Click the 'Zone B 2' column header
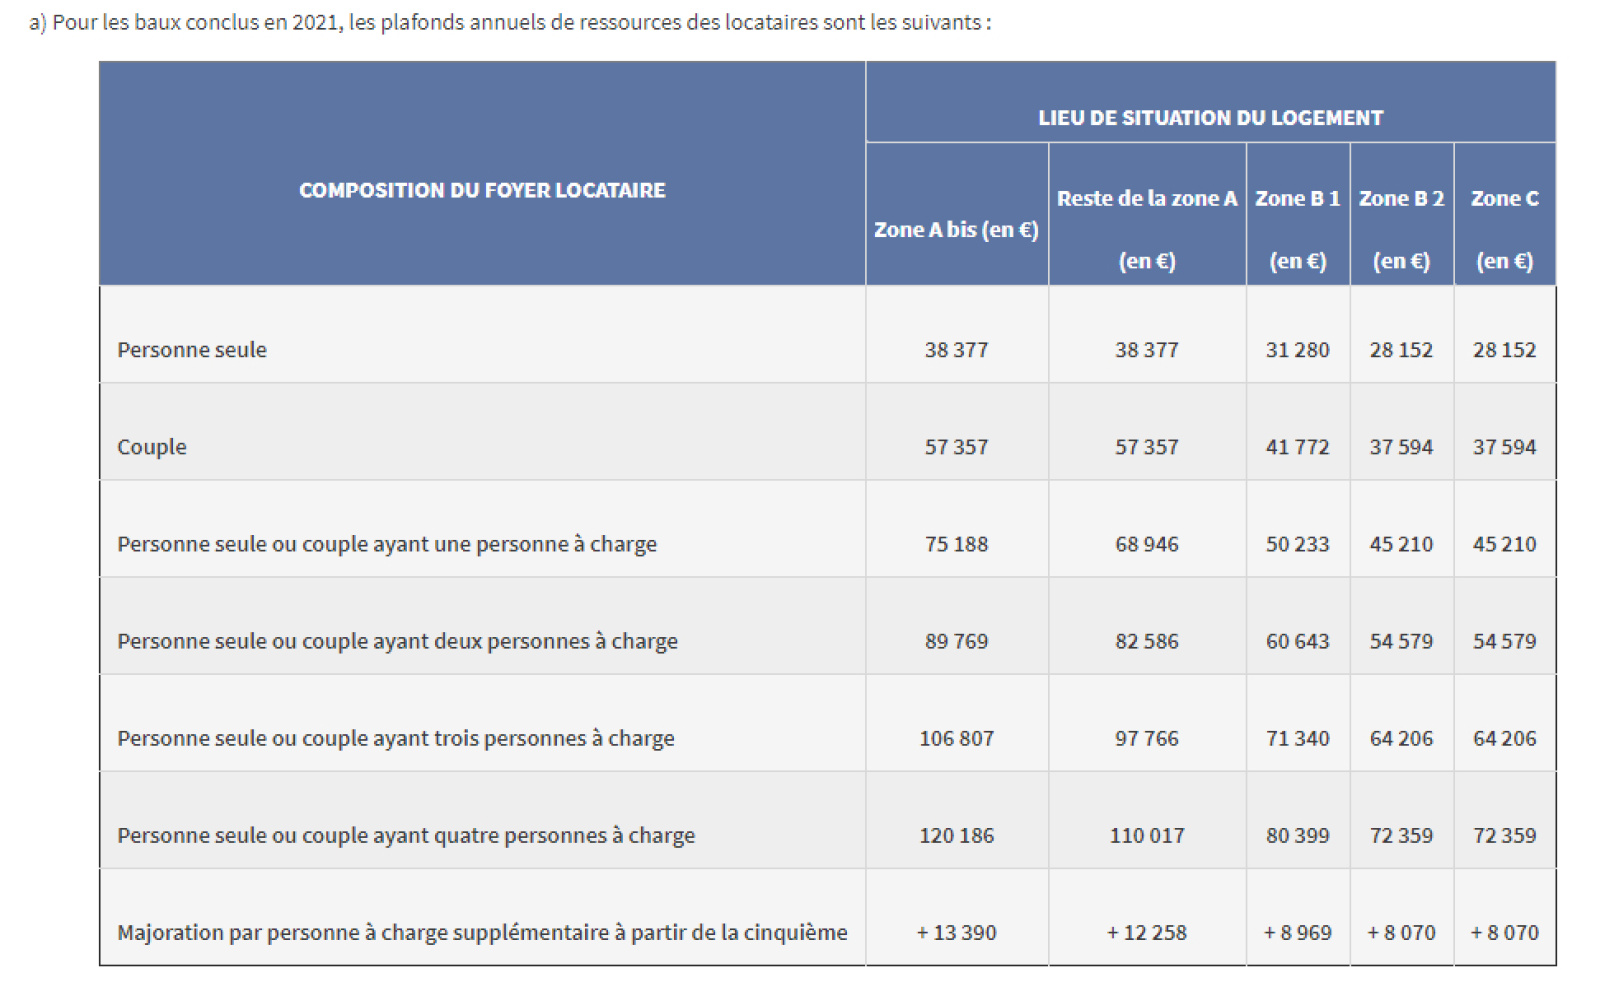The width and height of the screenshot is (1600, 991). click(x=1401, y=199)
